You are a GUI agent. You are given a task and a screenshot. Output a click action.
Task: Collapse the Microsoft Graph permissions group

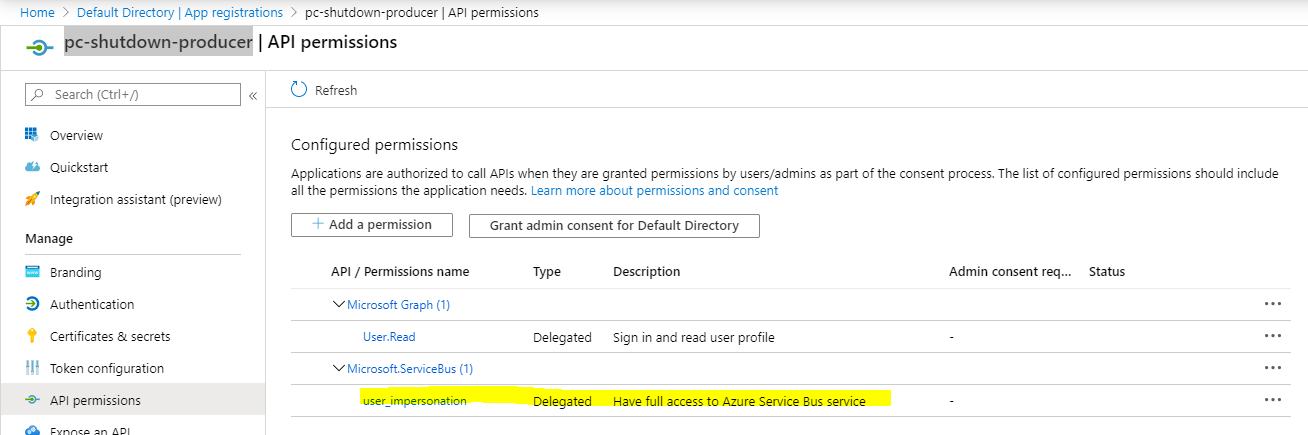click(339, 304)
